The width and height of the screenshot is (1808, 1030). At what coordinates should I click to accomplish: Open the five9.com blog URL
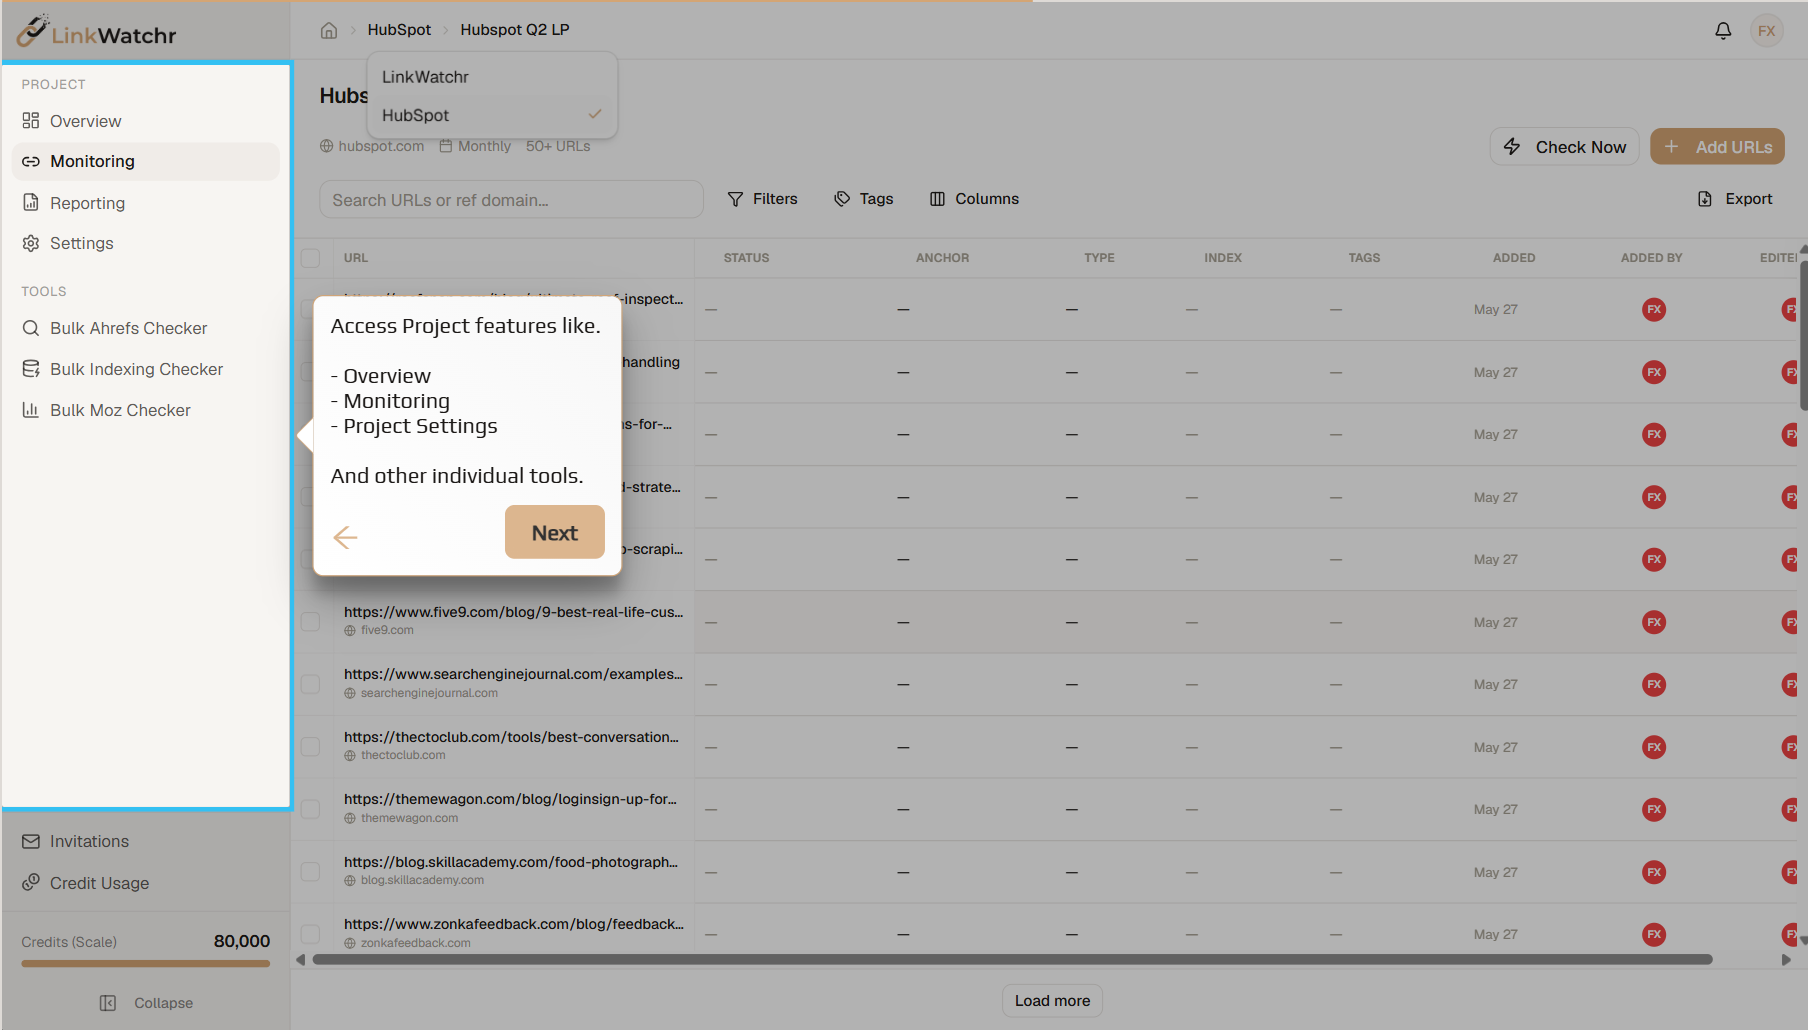click(513, 612)
